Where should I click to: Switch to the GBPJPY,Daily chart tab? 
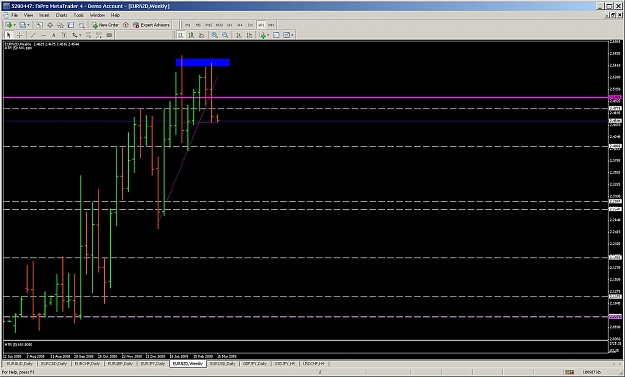click(255, 364)
